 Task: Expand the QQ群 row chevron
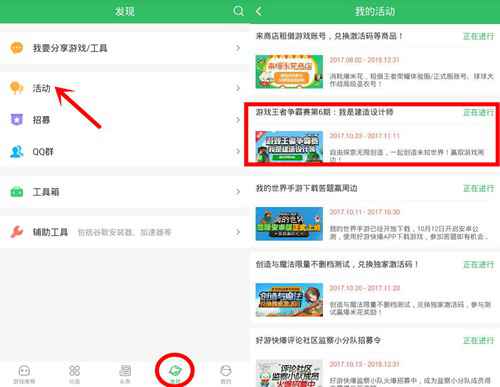point(238,152)
